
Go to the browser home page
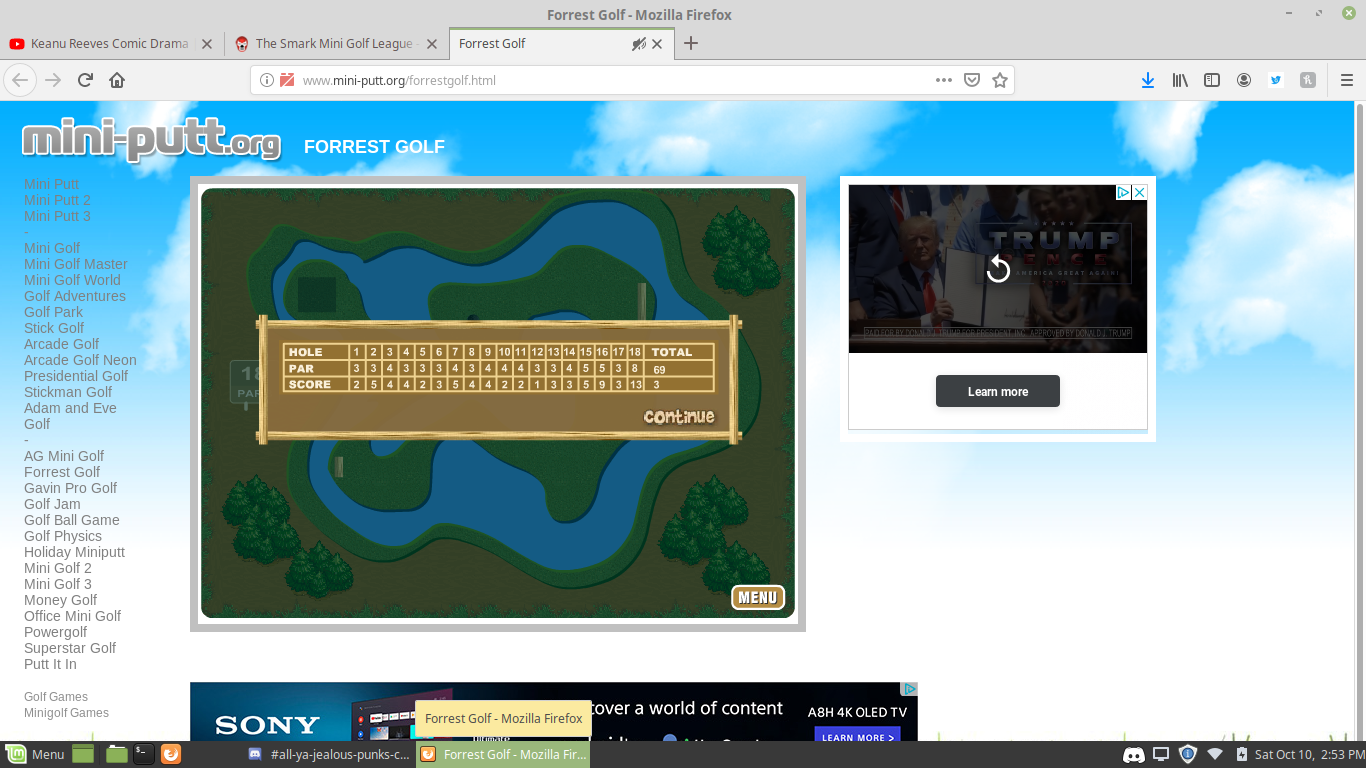[117, 80]
